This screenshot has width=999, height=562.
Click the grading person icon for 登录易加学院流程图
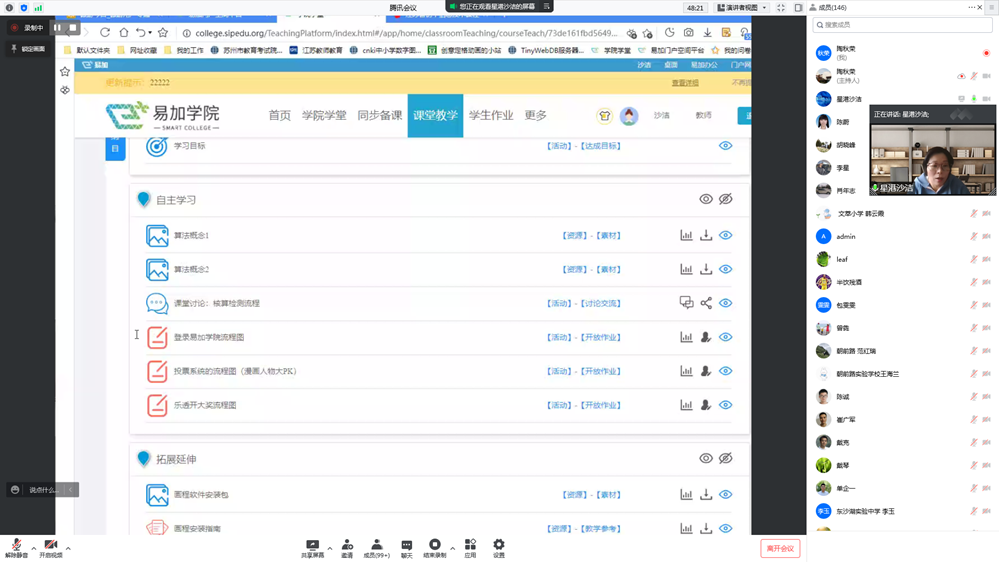pos(706,337)
